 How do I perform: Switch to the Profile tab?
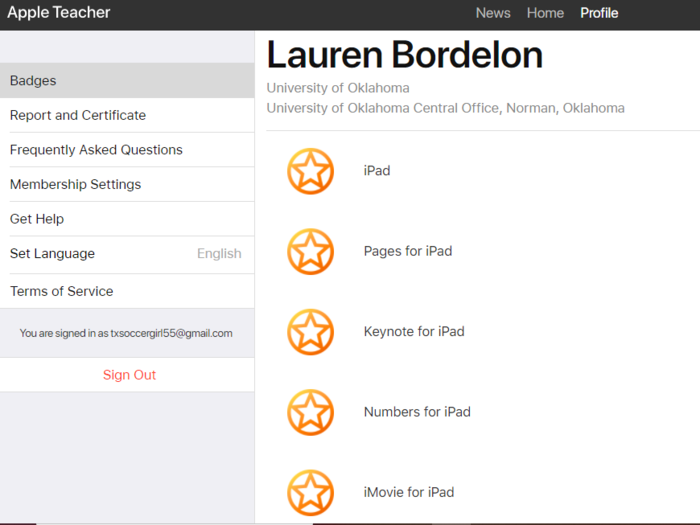pyautogui.click(x=599, y=13)
